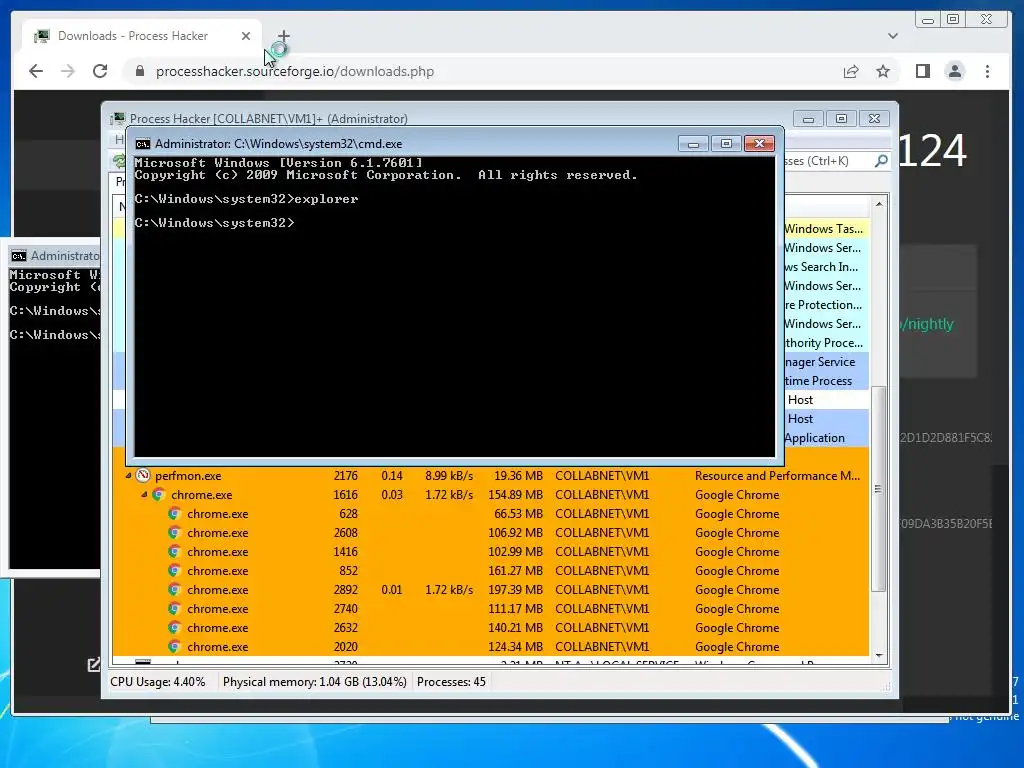Open Chrome three-dot menu
Image resolution: width=1024 pixels, height=768 pixels.
987,71
